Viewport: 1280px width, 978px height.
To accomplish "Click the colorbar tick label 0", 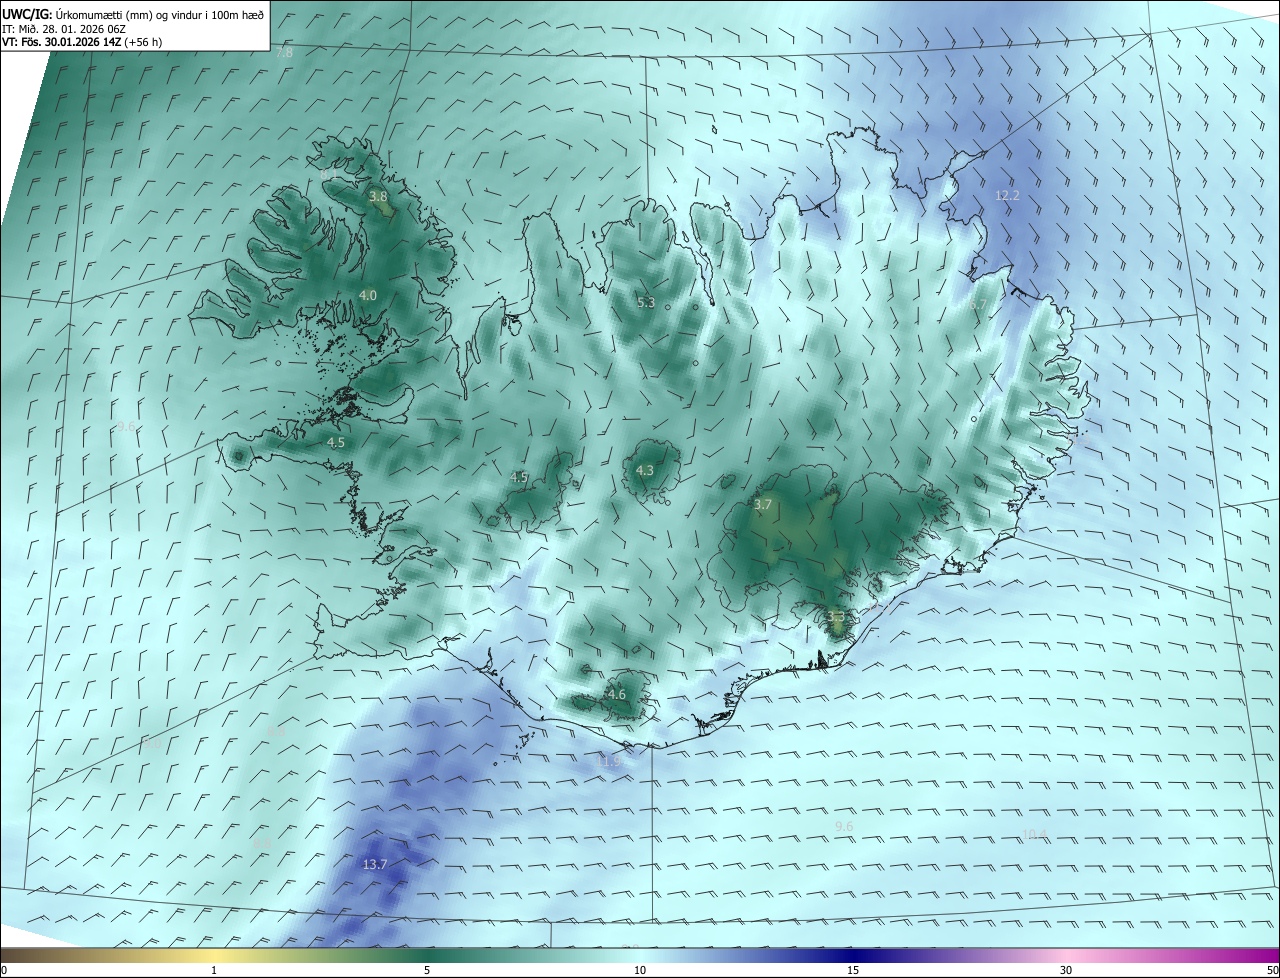I will click(4, 970).
